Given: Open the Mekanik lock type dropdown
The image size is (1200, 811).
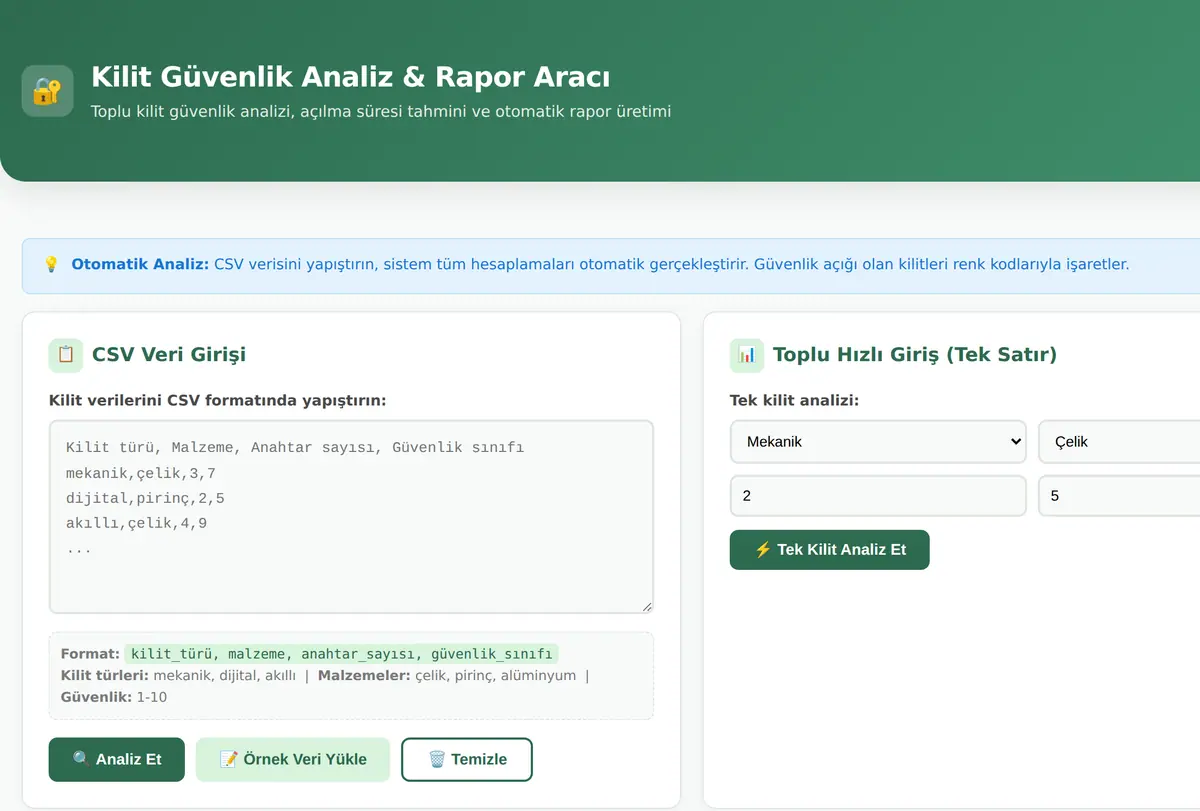Looking at the screenshot, I should pos(878,442).
